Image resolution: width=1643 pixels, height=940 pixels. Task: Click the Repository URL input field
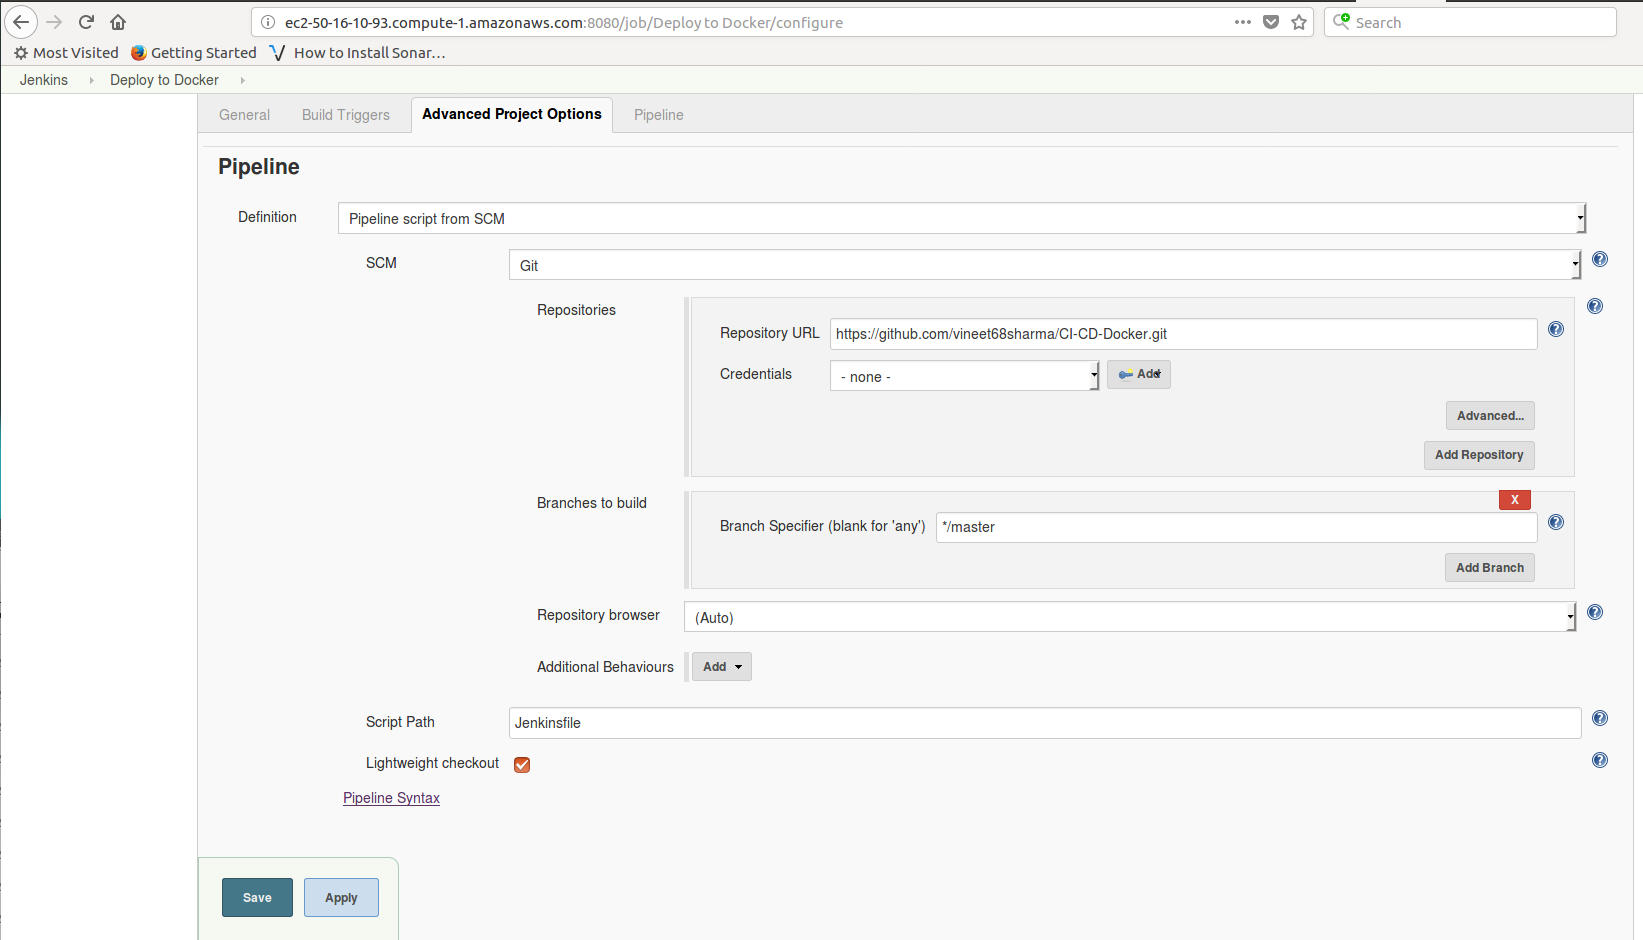[x=1184, y=334]
